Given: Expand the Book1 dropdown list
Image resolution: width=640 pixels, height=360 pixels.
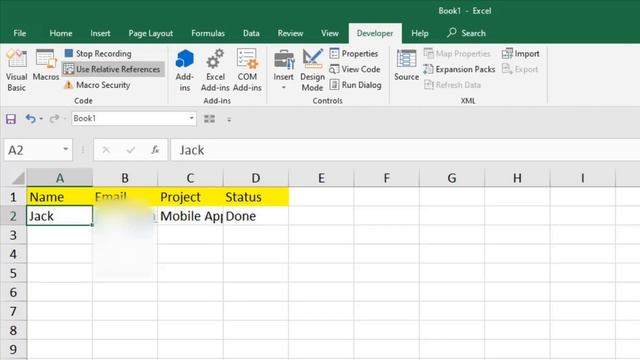Looking at the screenshot, I should [191, 118].
